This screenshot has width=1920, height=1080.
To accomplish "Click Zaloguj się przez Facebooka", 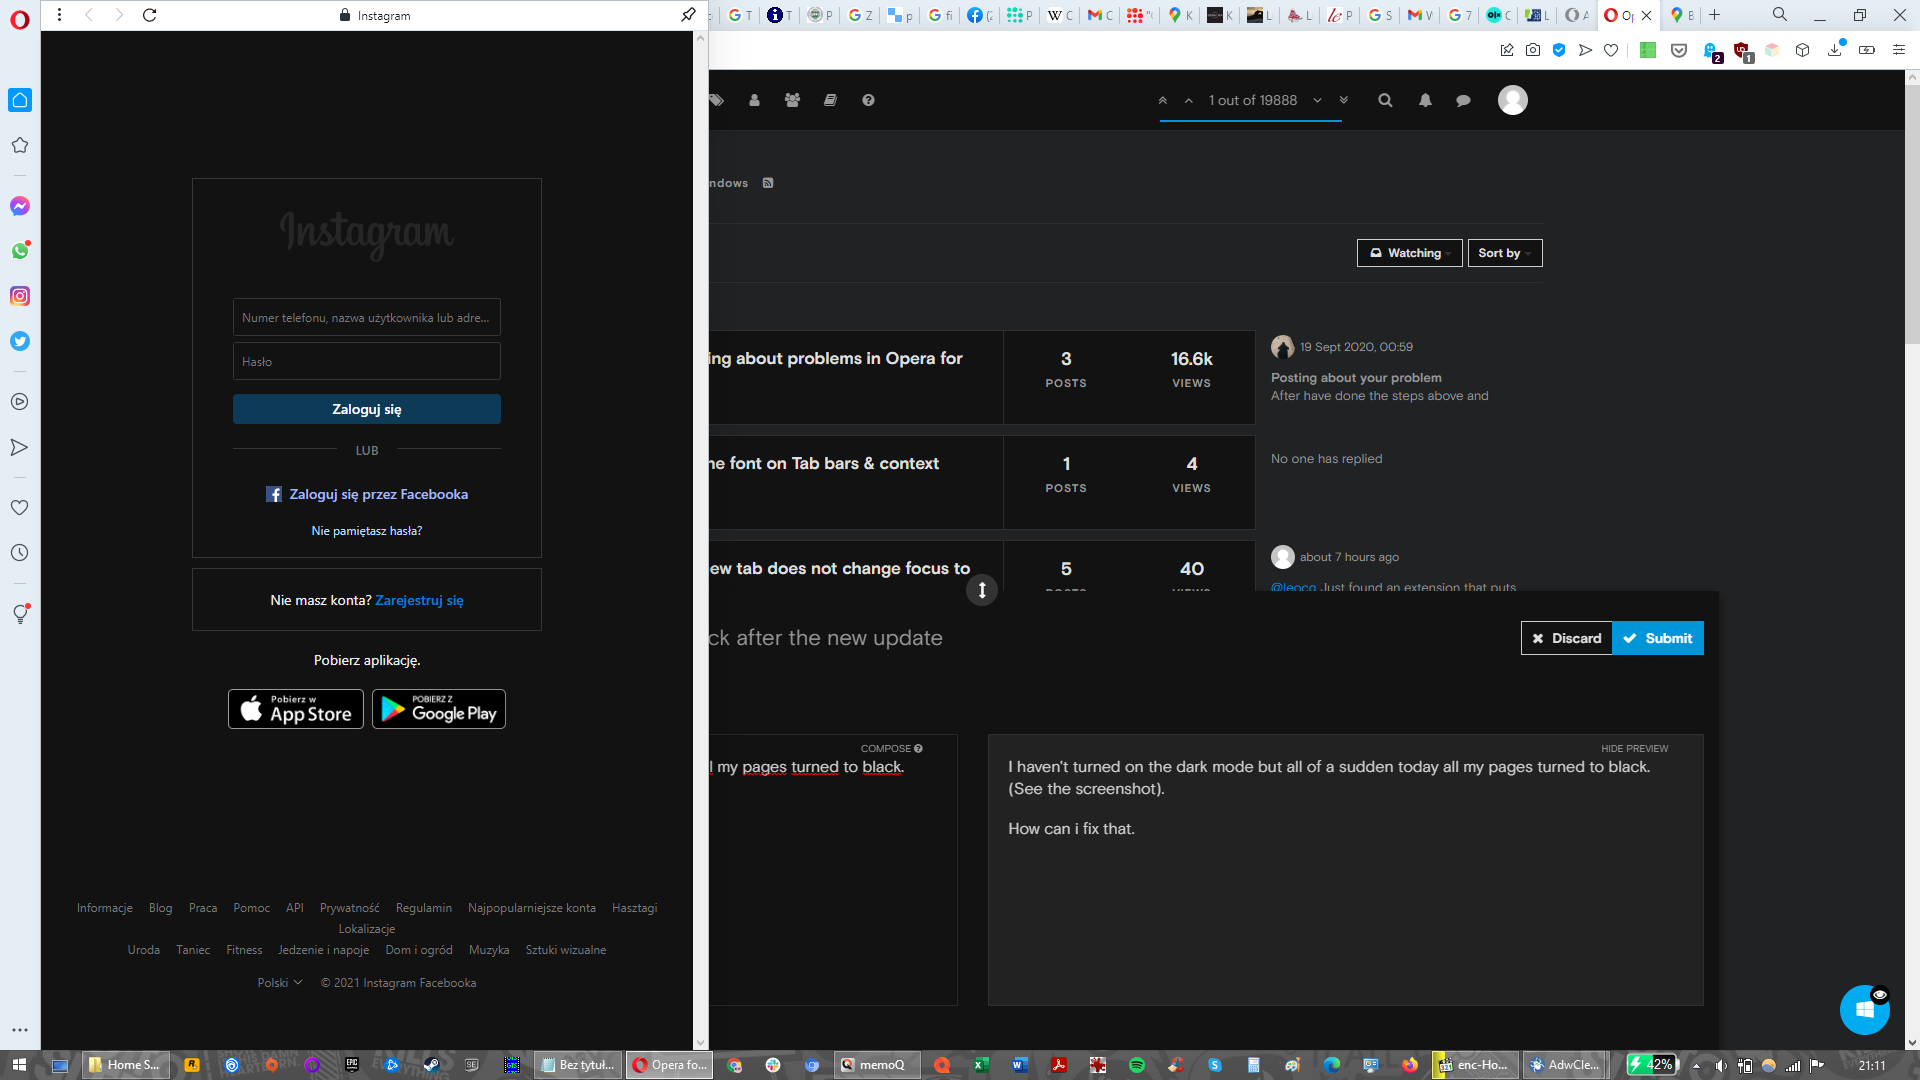I will (x=367, y=494).
